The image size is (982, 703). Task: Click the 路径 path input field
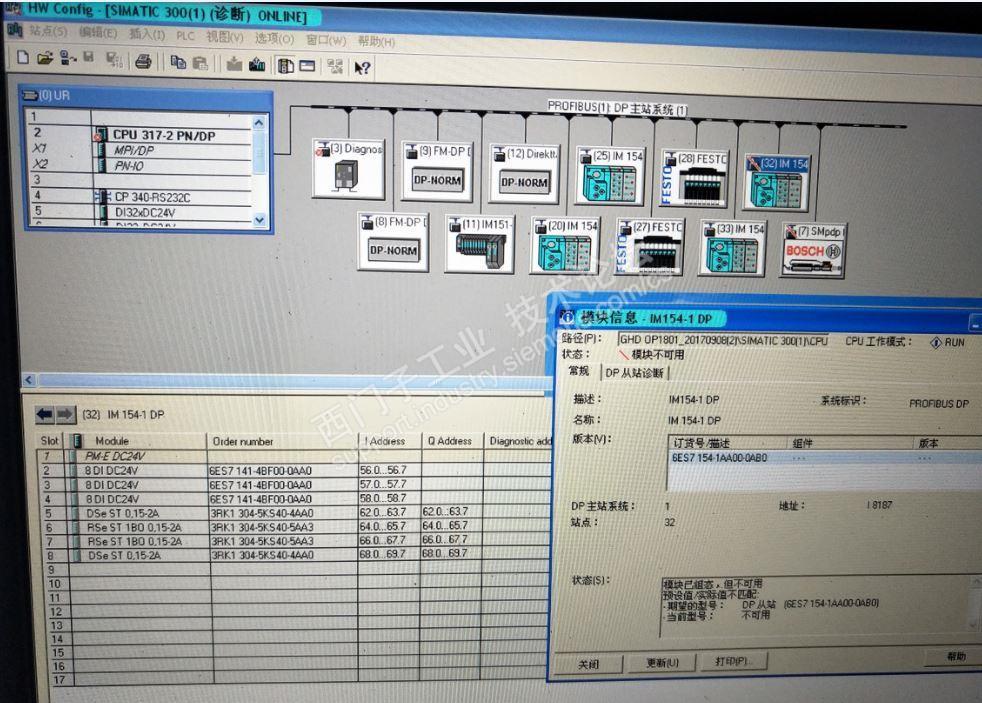point(723,341)
